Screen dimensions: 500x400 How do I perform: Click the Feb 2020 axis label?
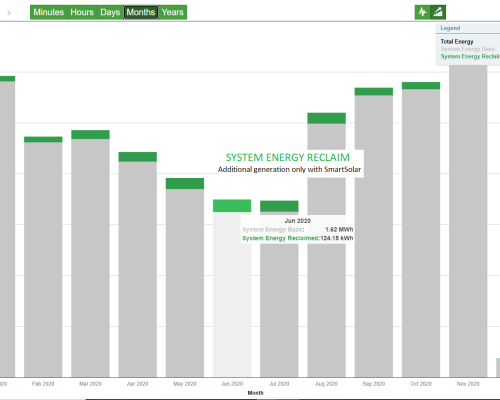pos(43,384)
